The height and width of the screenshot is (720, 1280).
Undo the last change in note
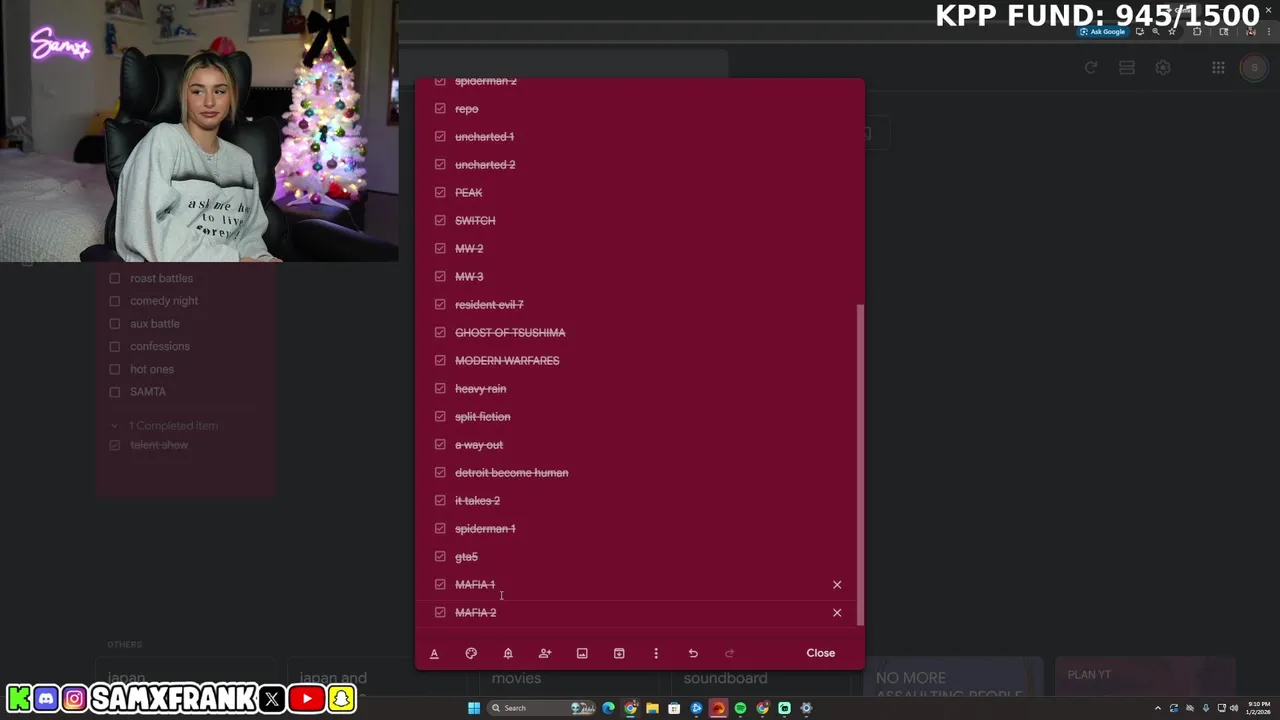(693, 653)
